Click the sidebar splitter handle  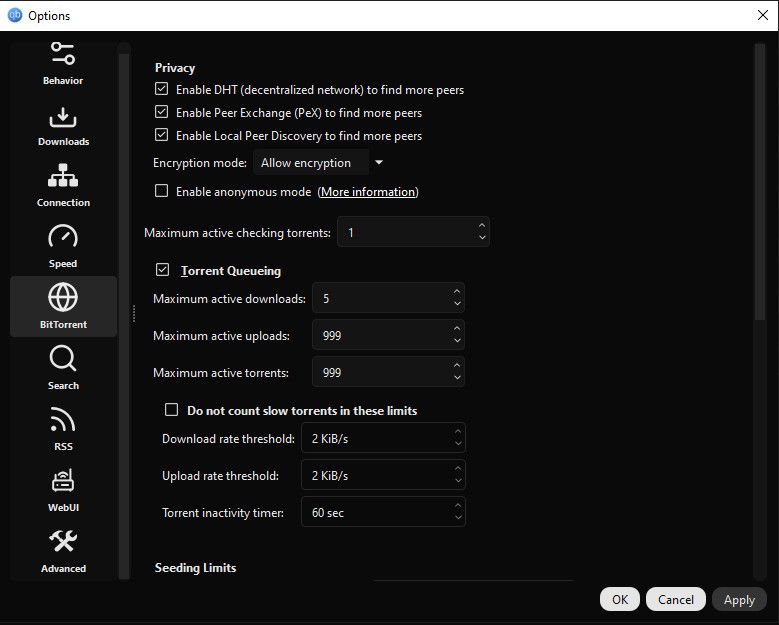click(134, 313)
